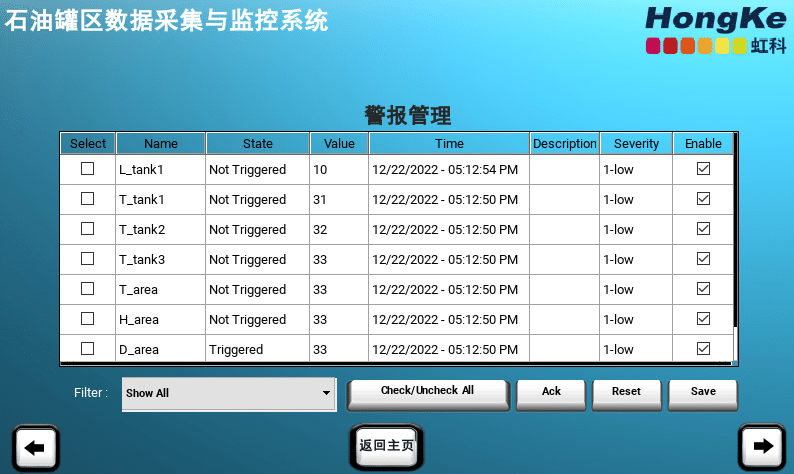The image size is (794, 474).
Task: Uncheck Enable for the H_area alarm
Action: pos(703,319)
